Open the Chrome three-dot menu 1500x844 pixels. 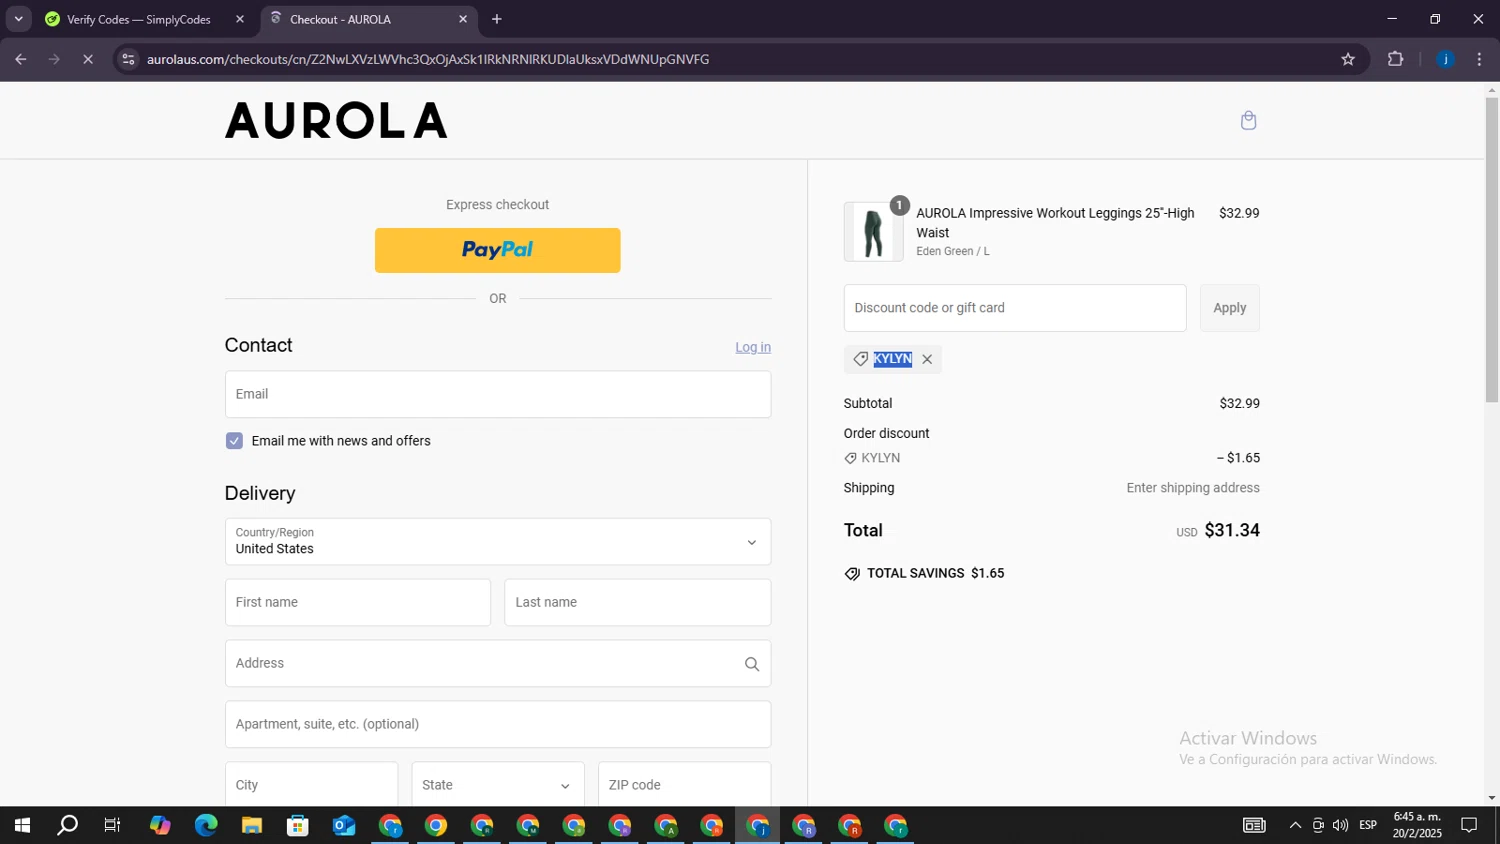point(1479,59)
